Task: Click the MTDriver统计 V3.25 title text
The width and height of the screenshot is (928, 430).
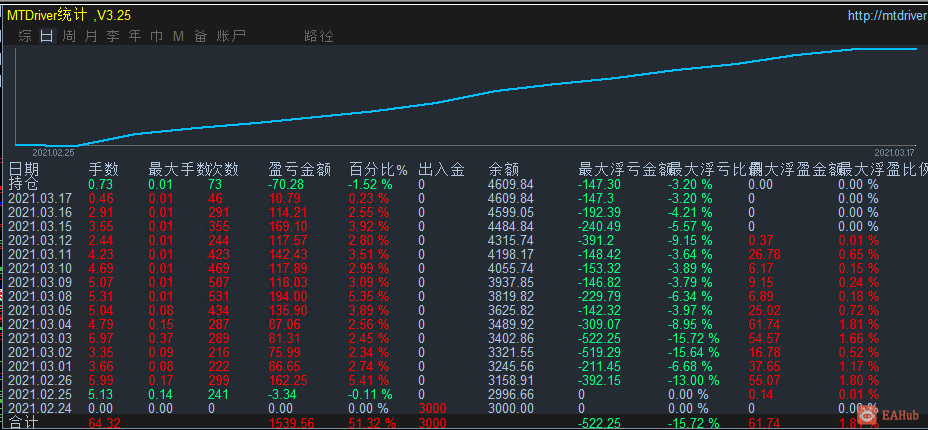Action: (x=69, y=15)
